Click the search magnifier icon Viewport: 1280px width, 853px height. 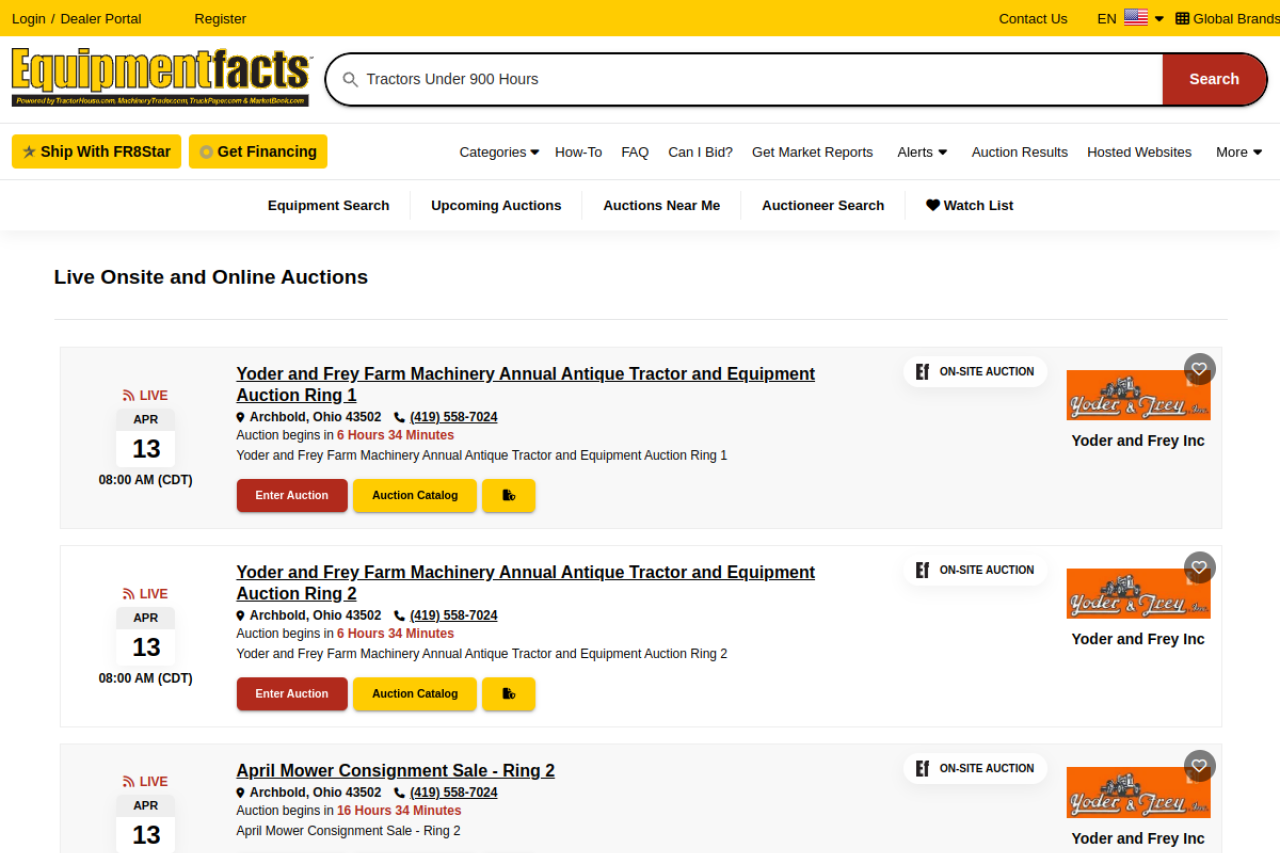click(350, 79)
